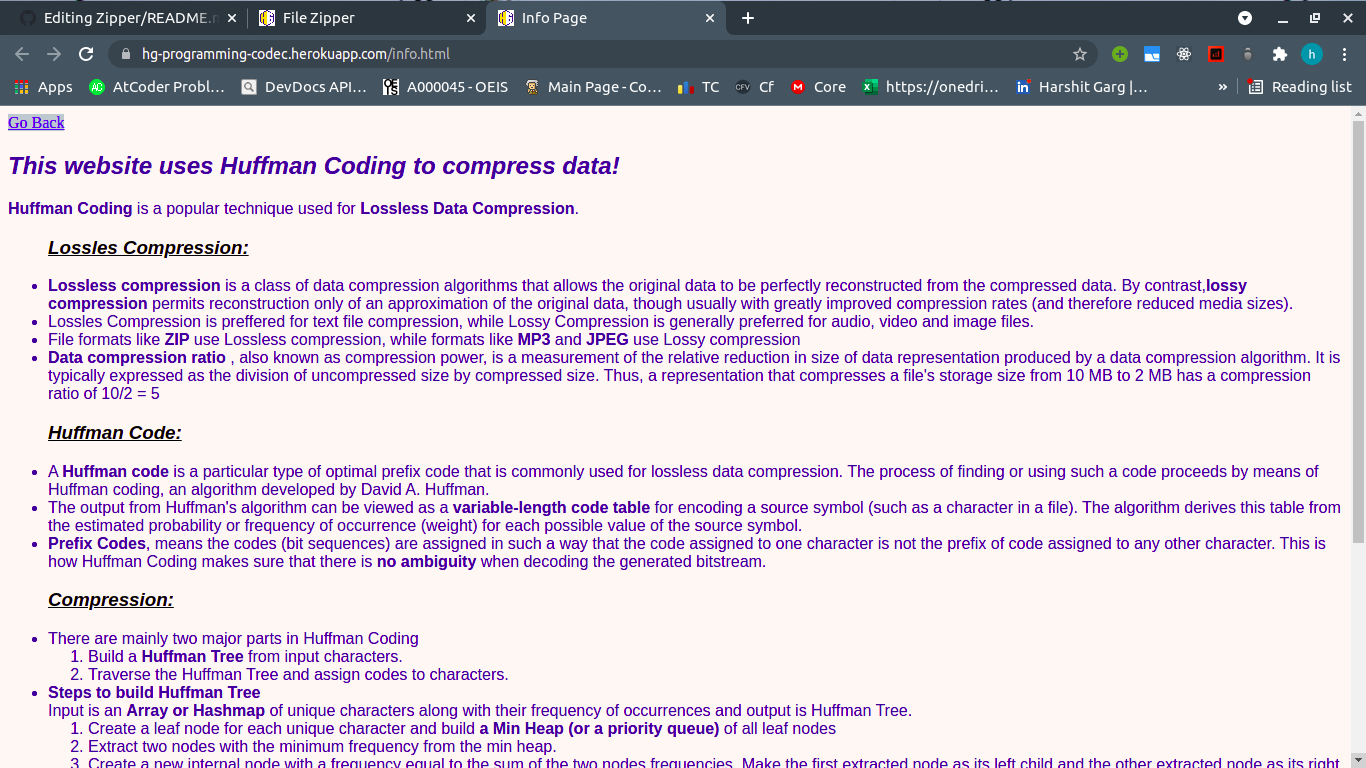1366x768 pixels.
Task: Click the page's vertical scrollbar thumb
Action: (x=1358, y=332)
